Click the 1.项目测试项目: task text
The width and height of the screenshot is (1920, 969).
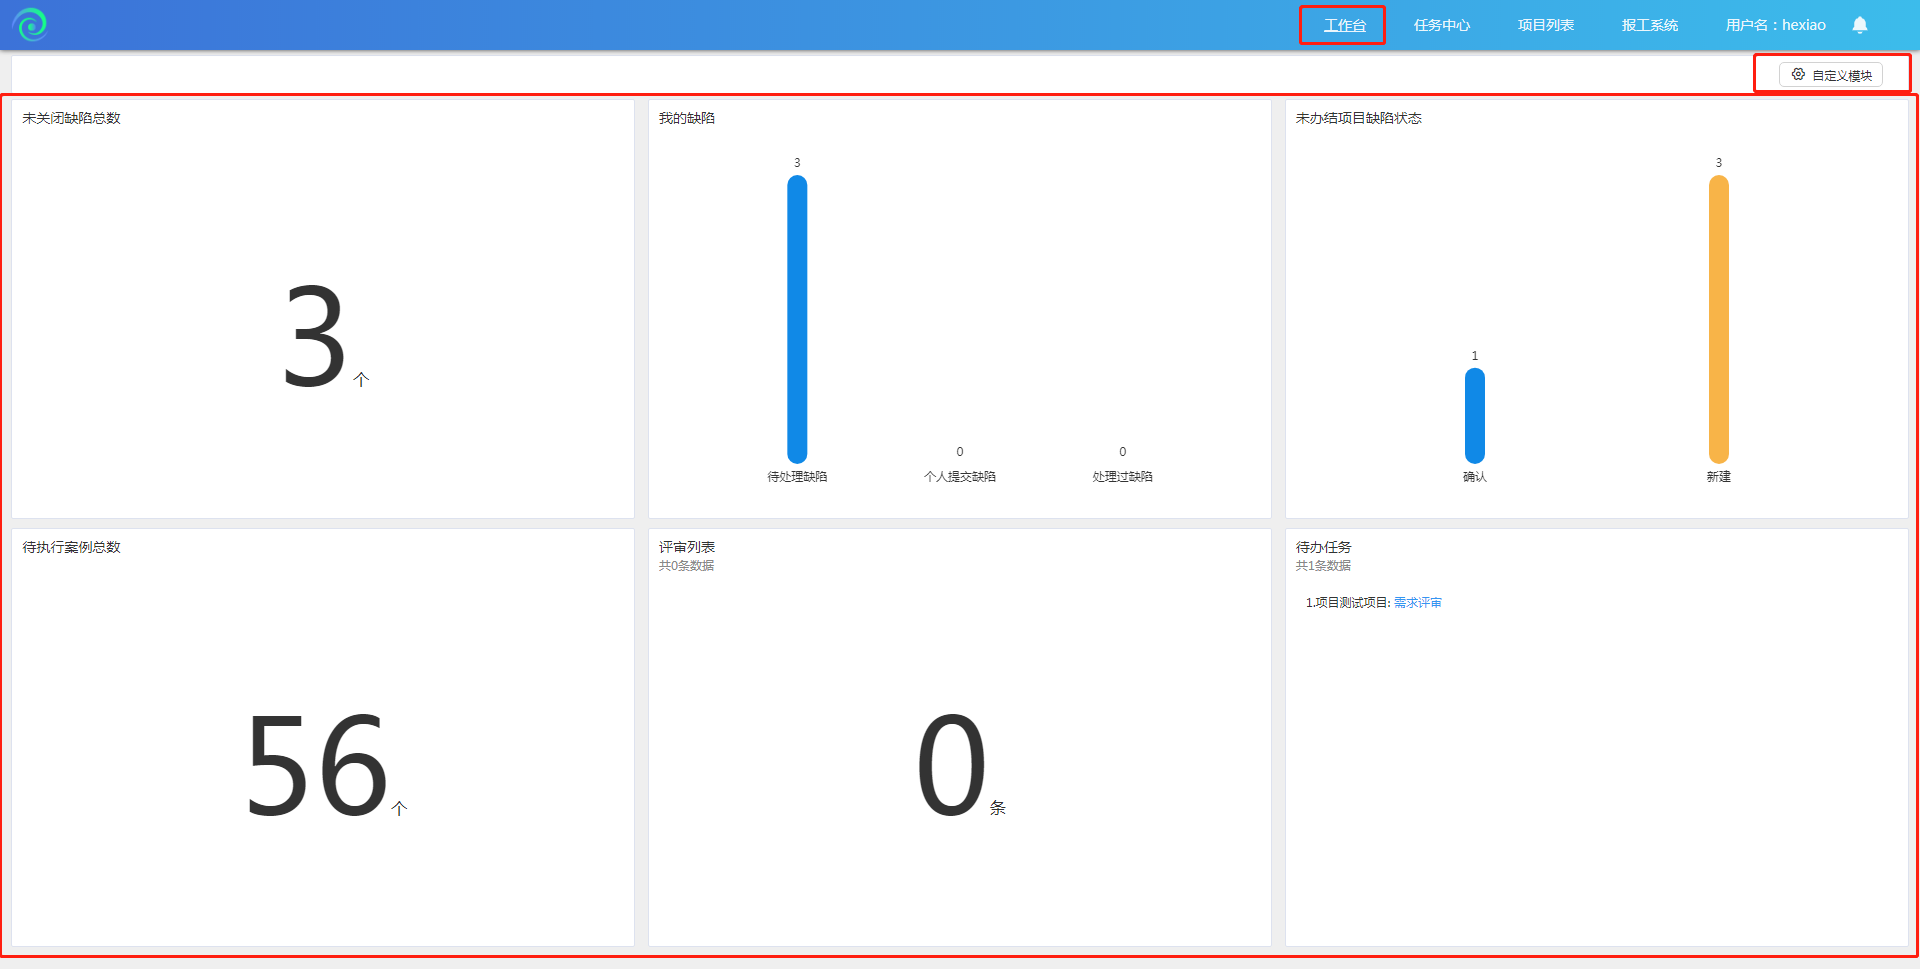[1348, 603]
